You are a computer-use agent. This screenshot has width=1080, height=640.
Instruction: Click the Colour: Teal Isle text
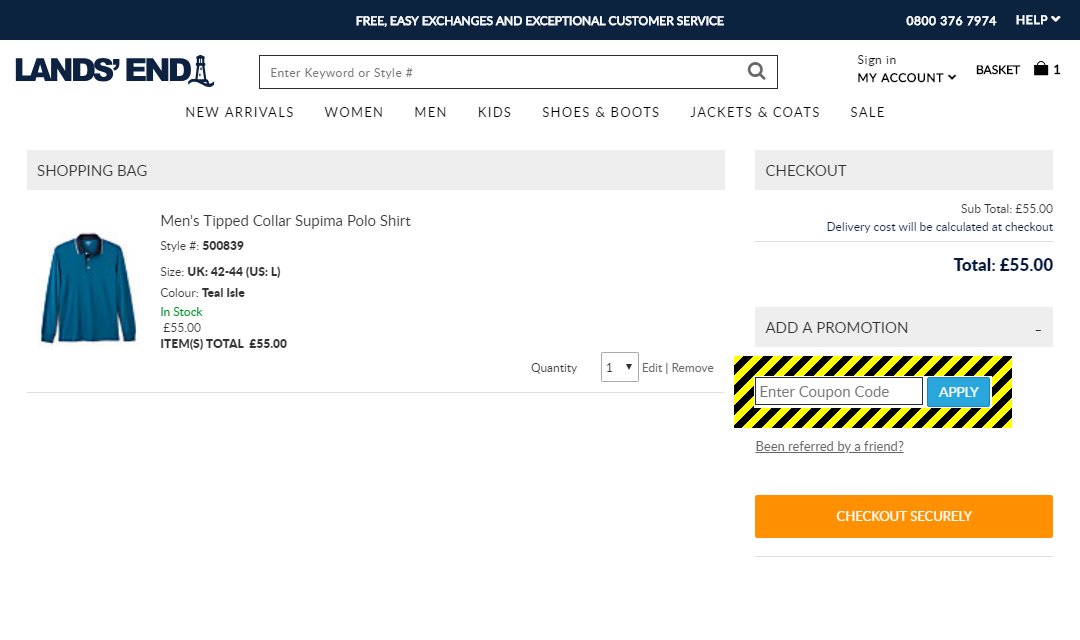point(202,293)
